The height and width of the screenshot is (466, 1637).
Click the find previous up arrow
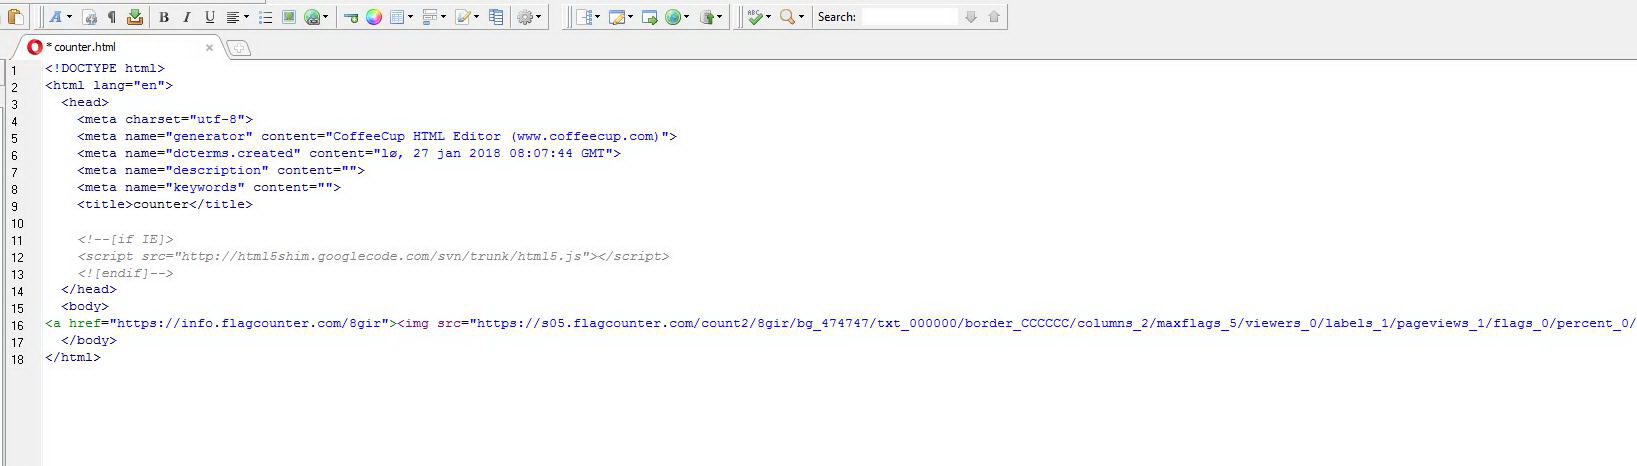click(x=994, y=17)
